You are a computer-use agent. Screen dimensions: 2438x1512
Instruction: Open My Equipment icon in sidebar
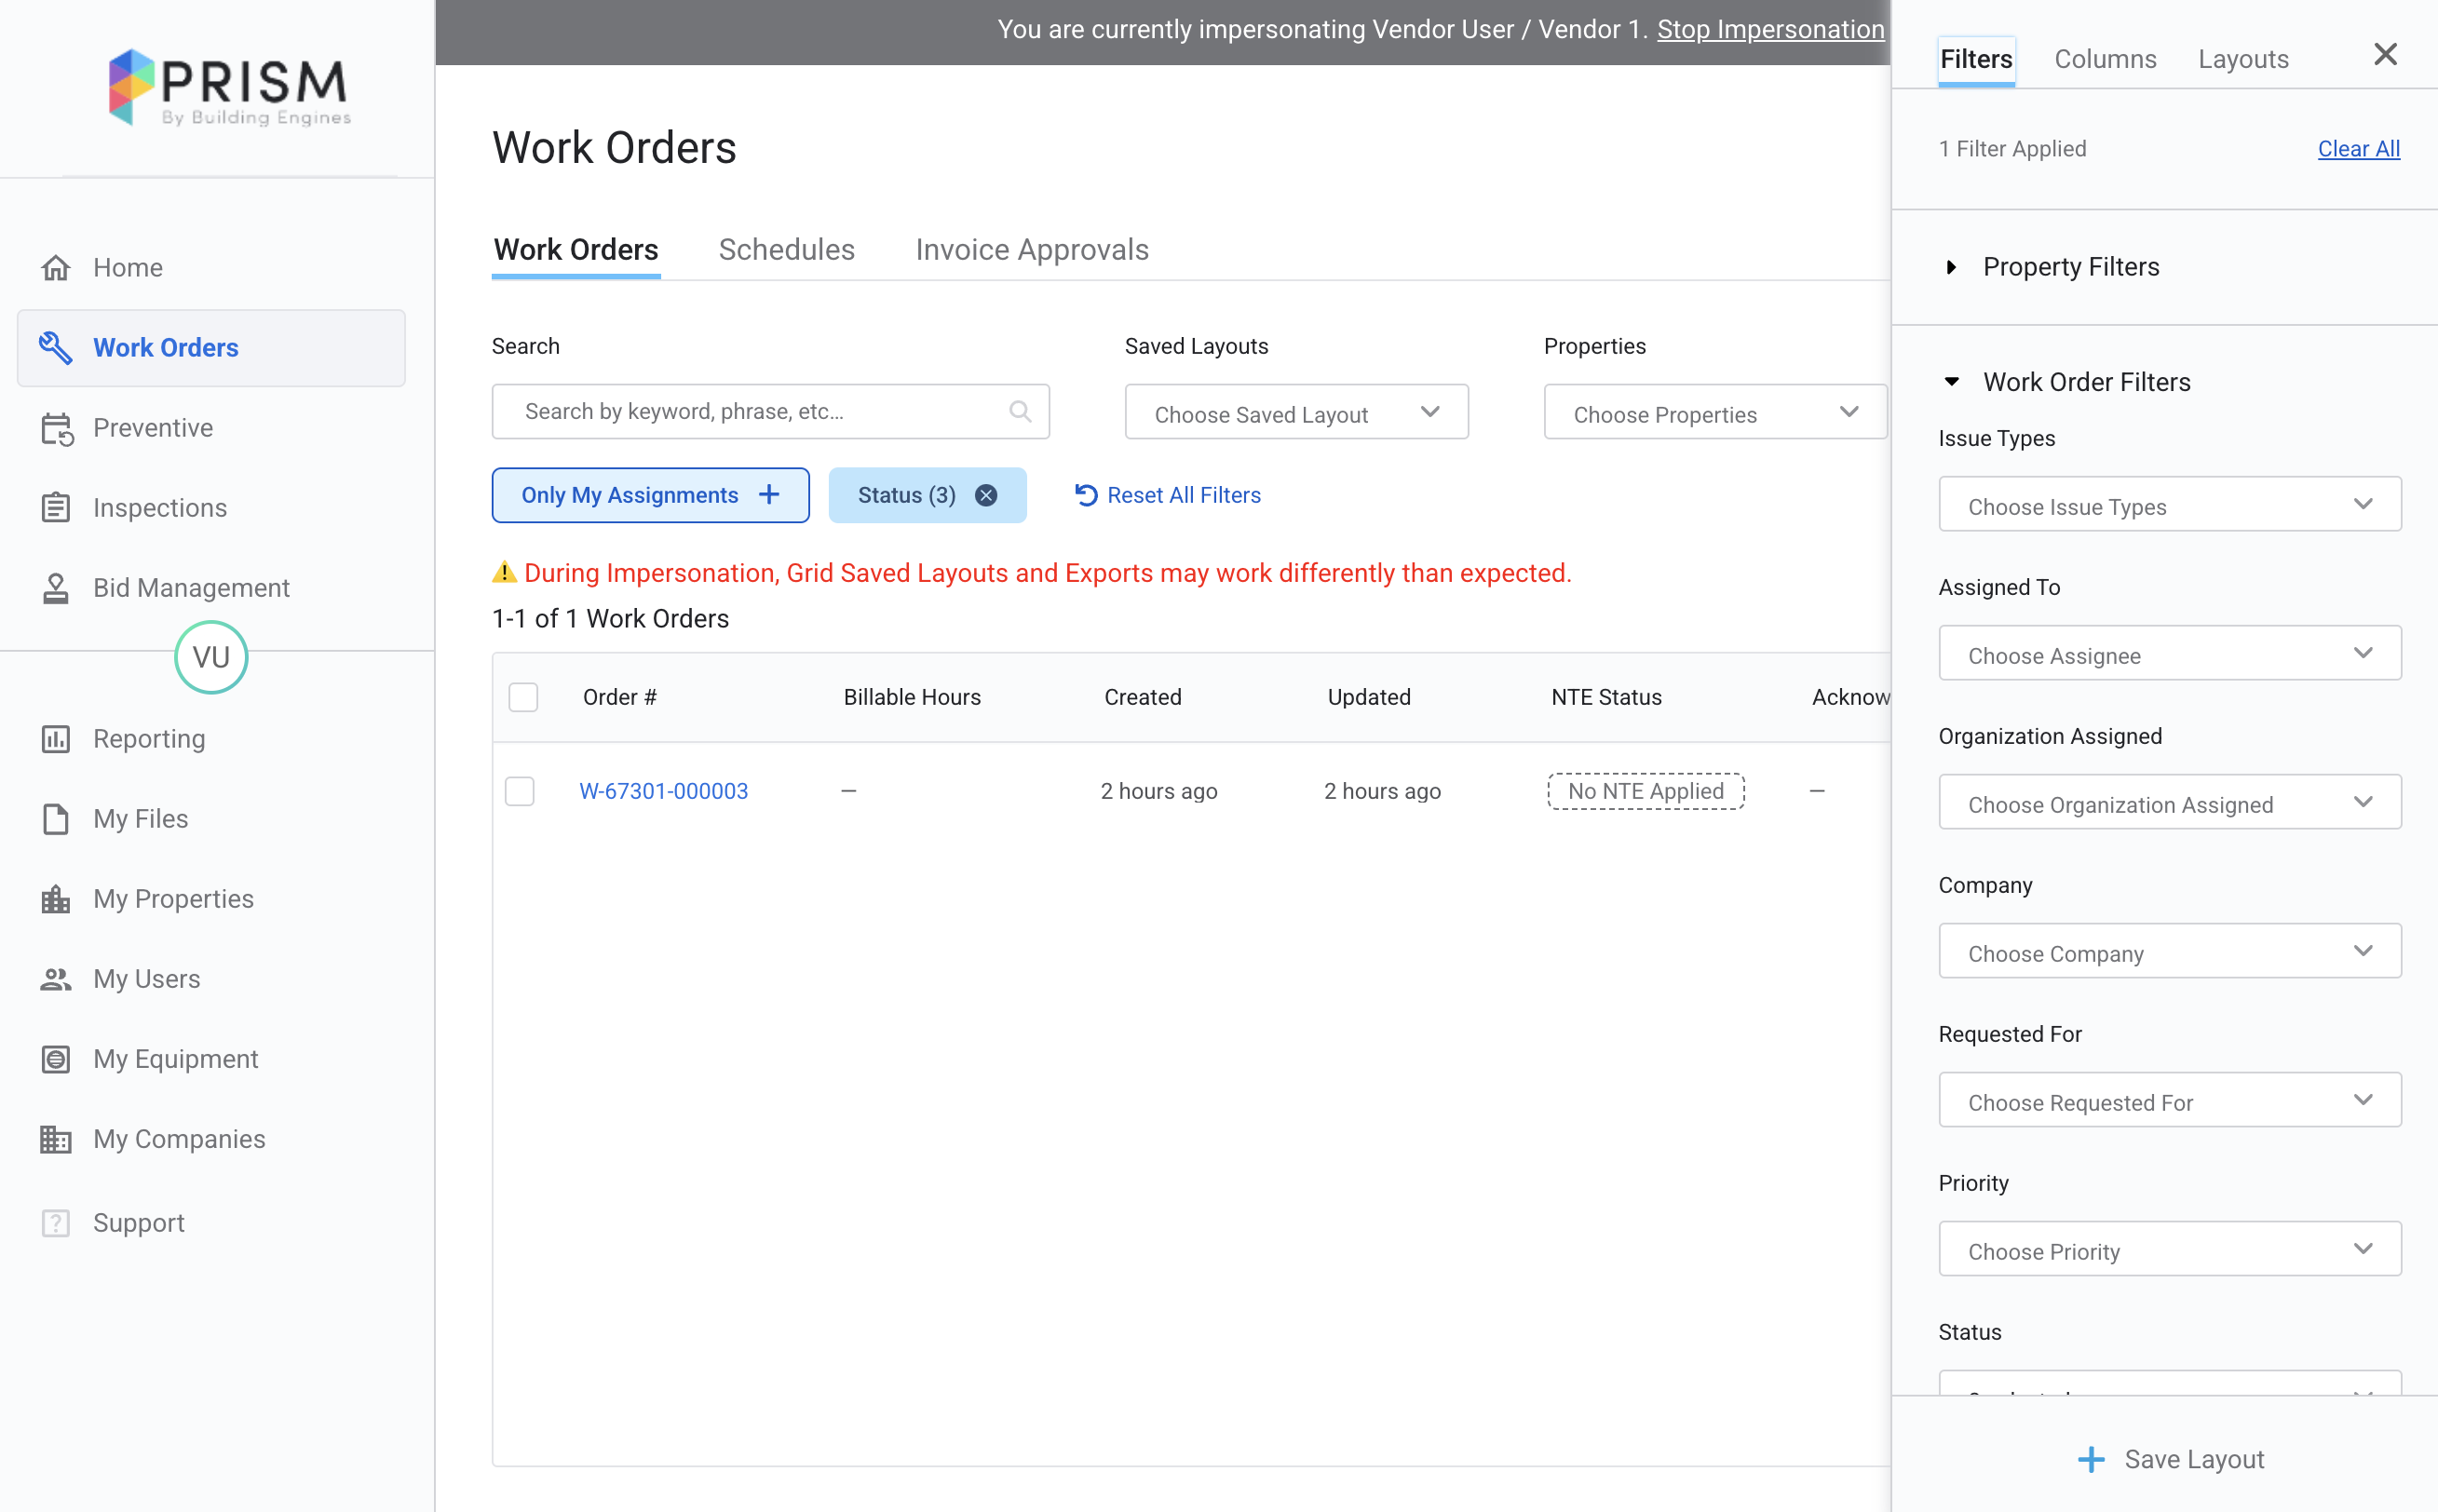56,1059
